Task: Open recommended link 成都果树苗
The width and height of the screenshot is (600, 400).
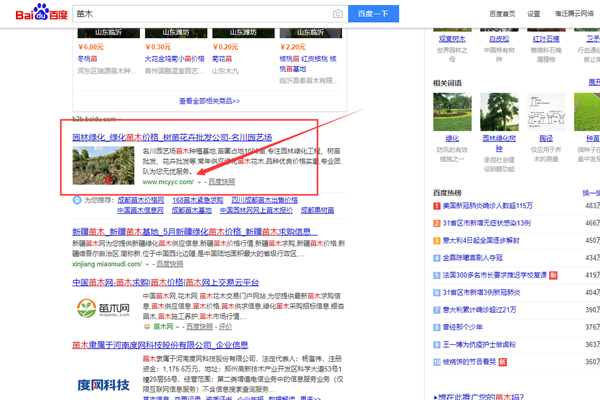Action: point(317,210)
